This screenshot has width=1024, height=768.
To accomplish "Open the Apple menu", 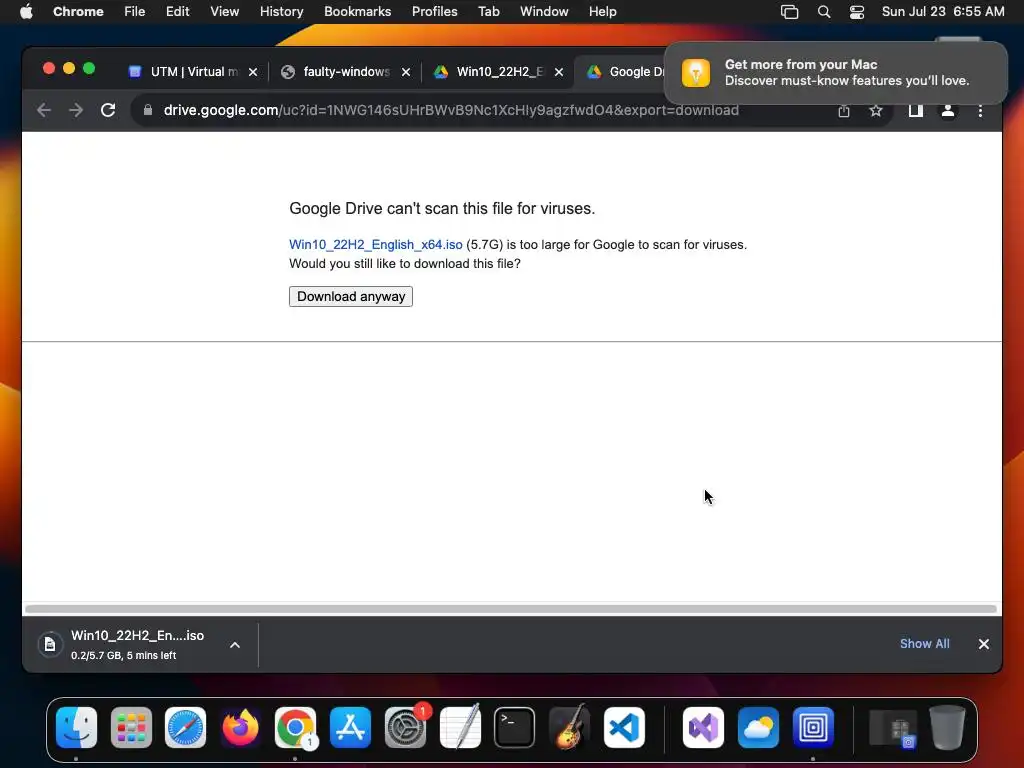I will pos(26,12).
